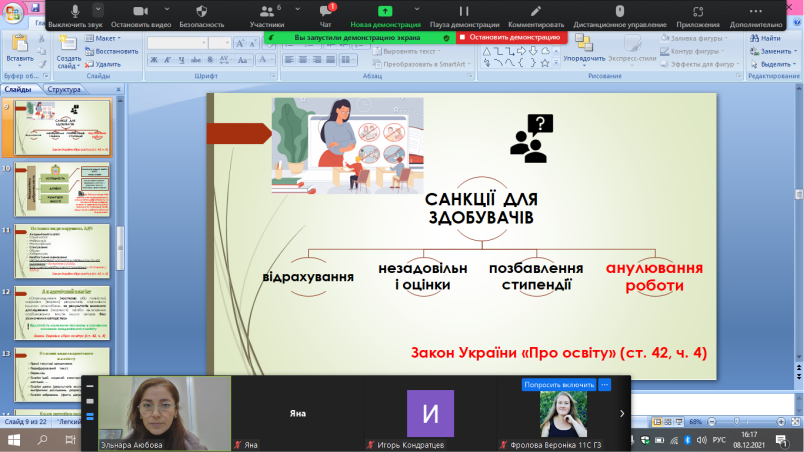Open the Windows Start menu

[x=14, y=440]
